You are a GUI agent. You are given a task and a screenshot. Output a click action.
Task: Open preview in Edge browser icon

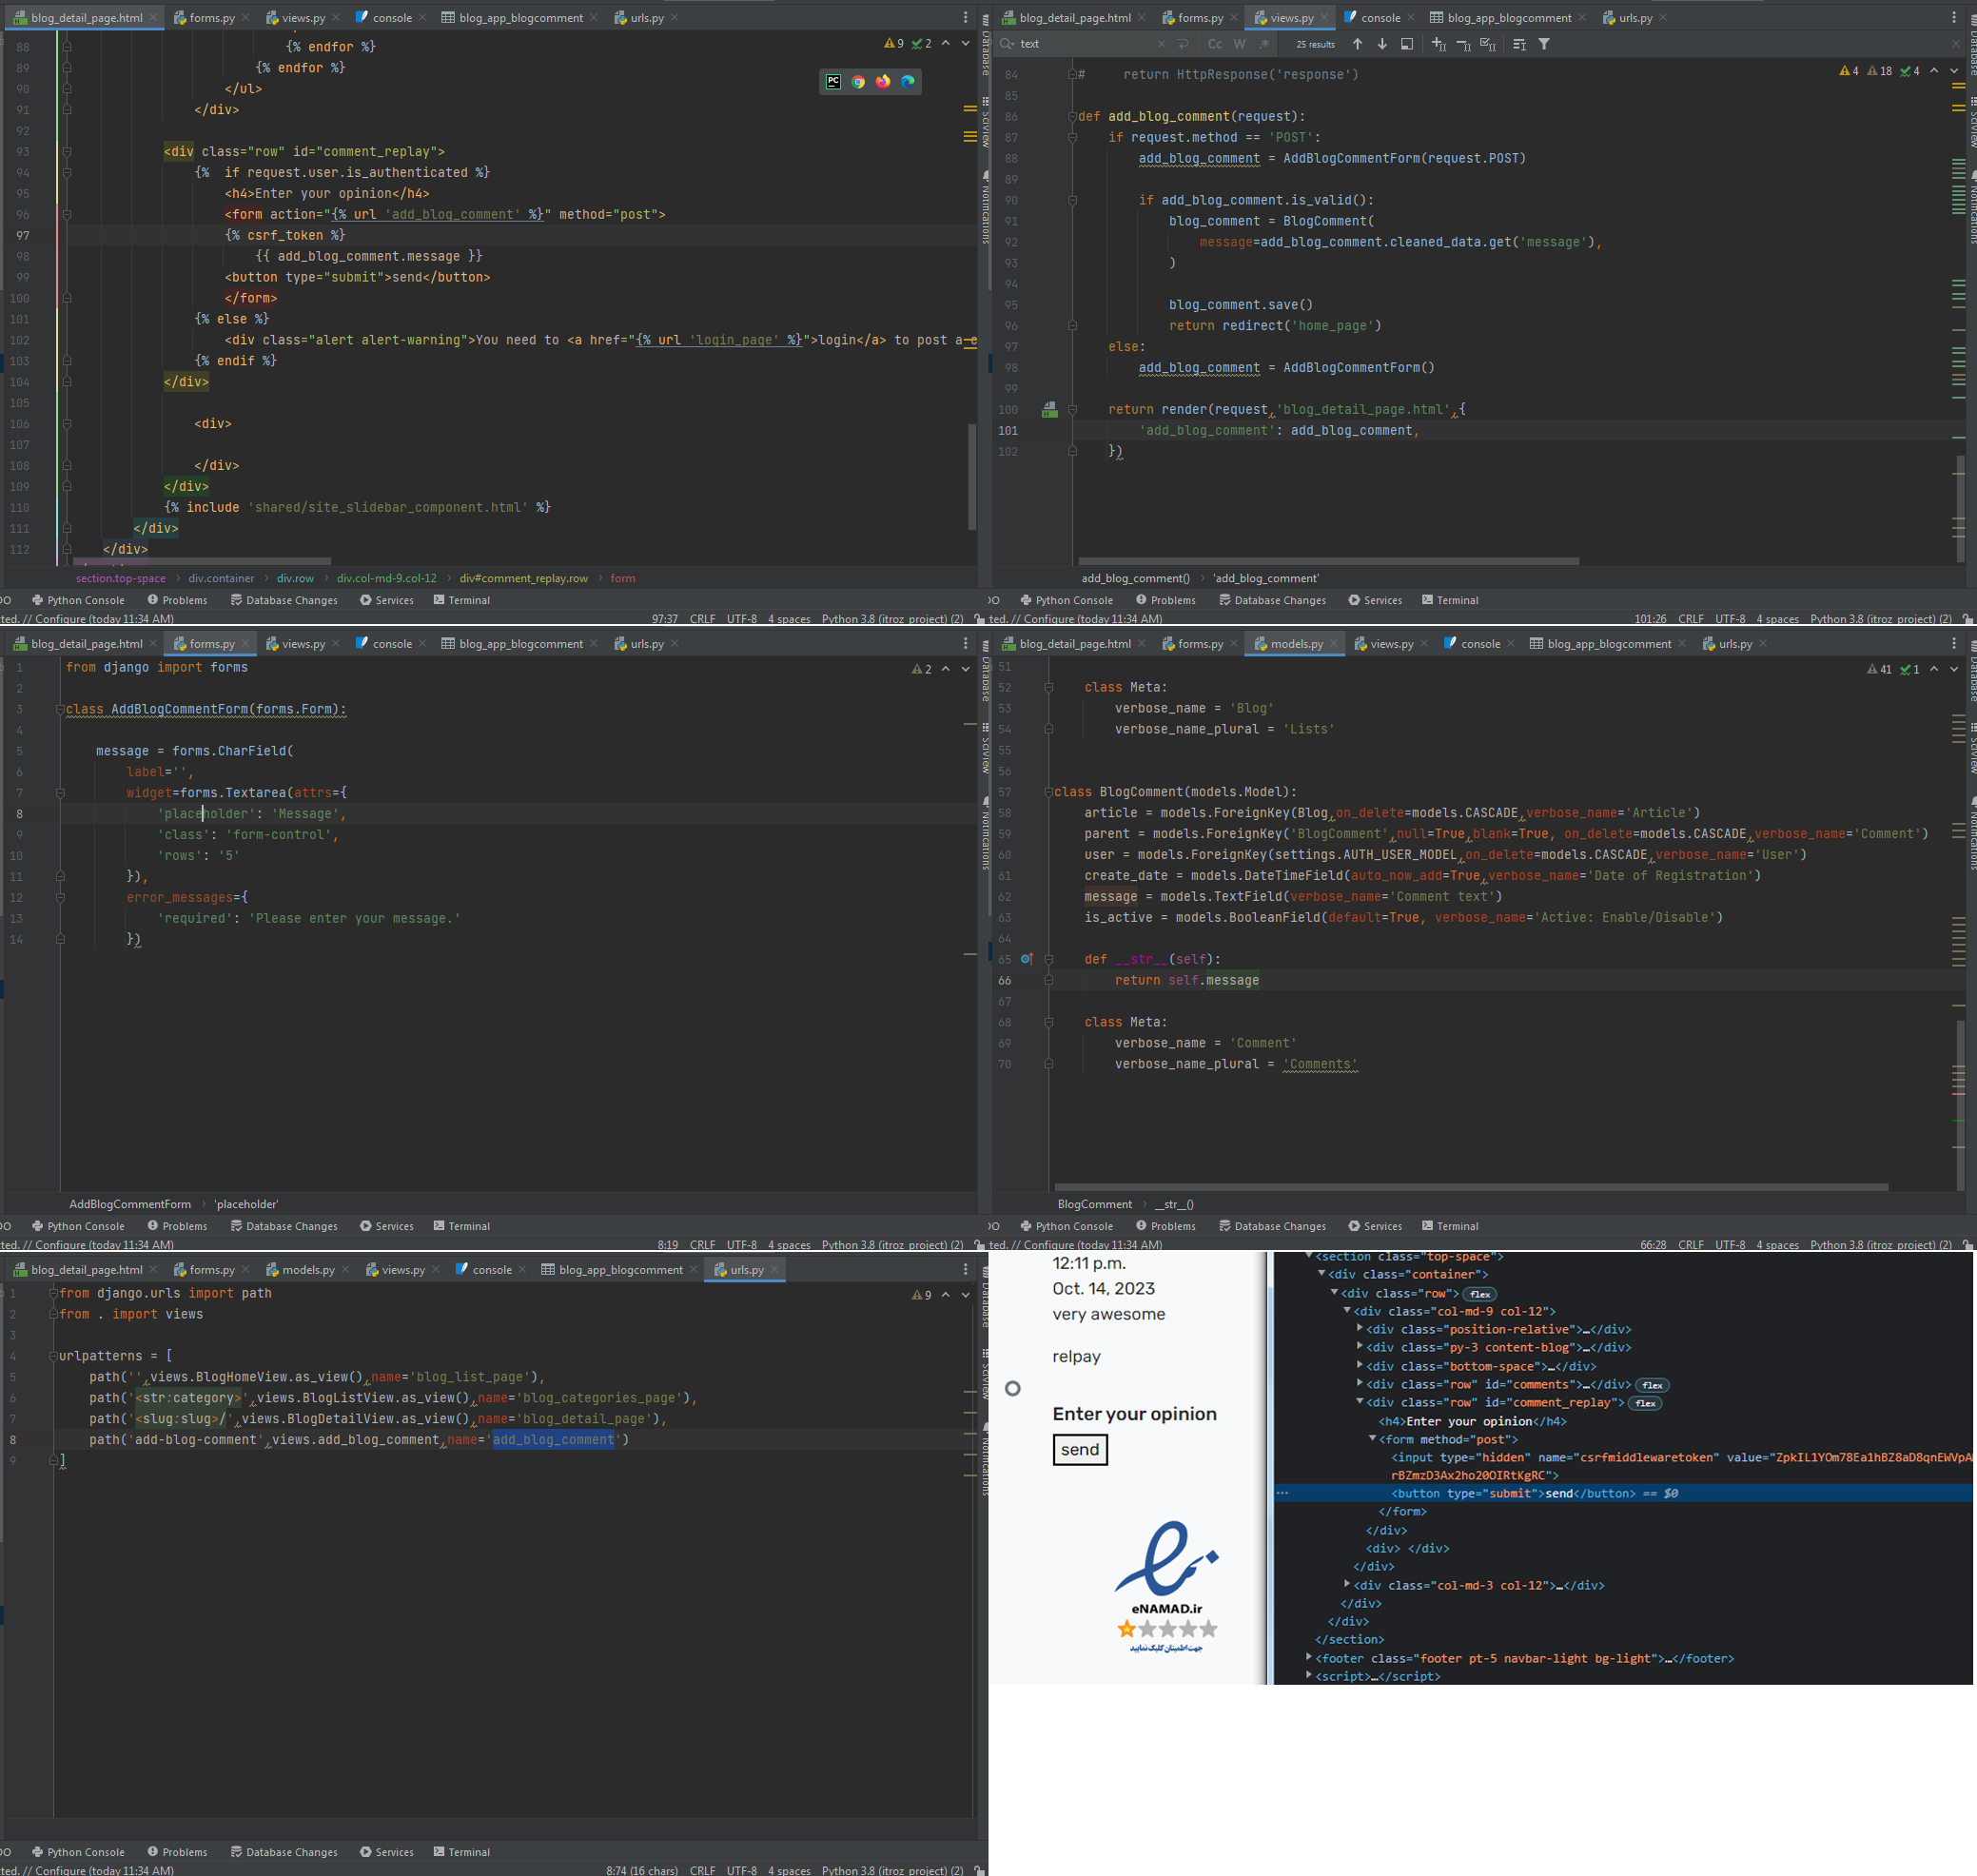(x=907, y=82)
